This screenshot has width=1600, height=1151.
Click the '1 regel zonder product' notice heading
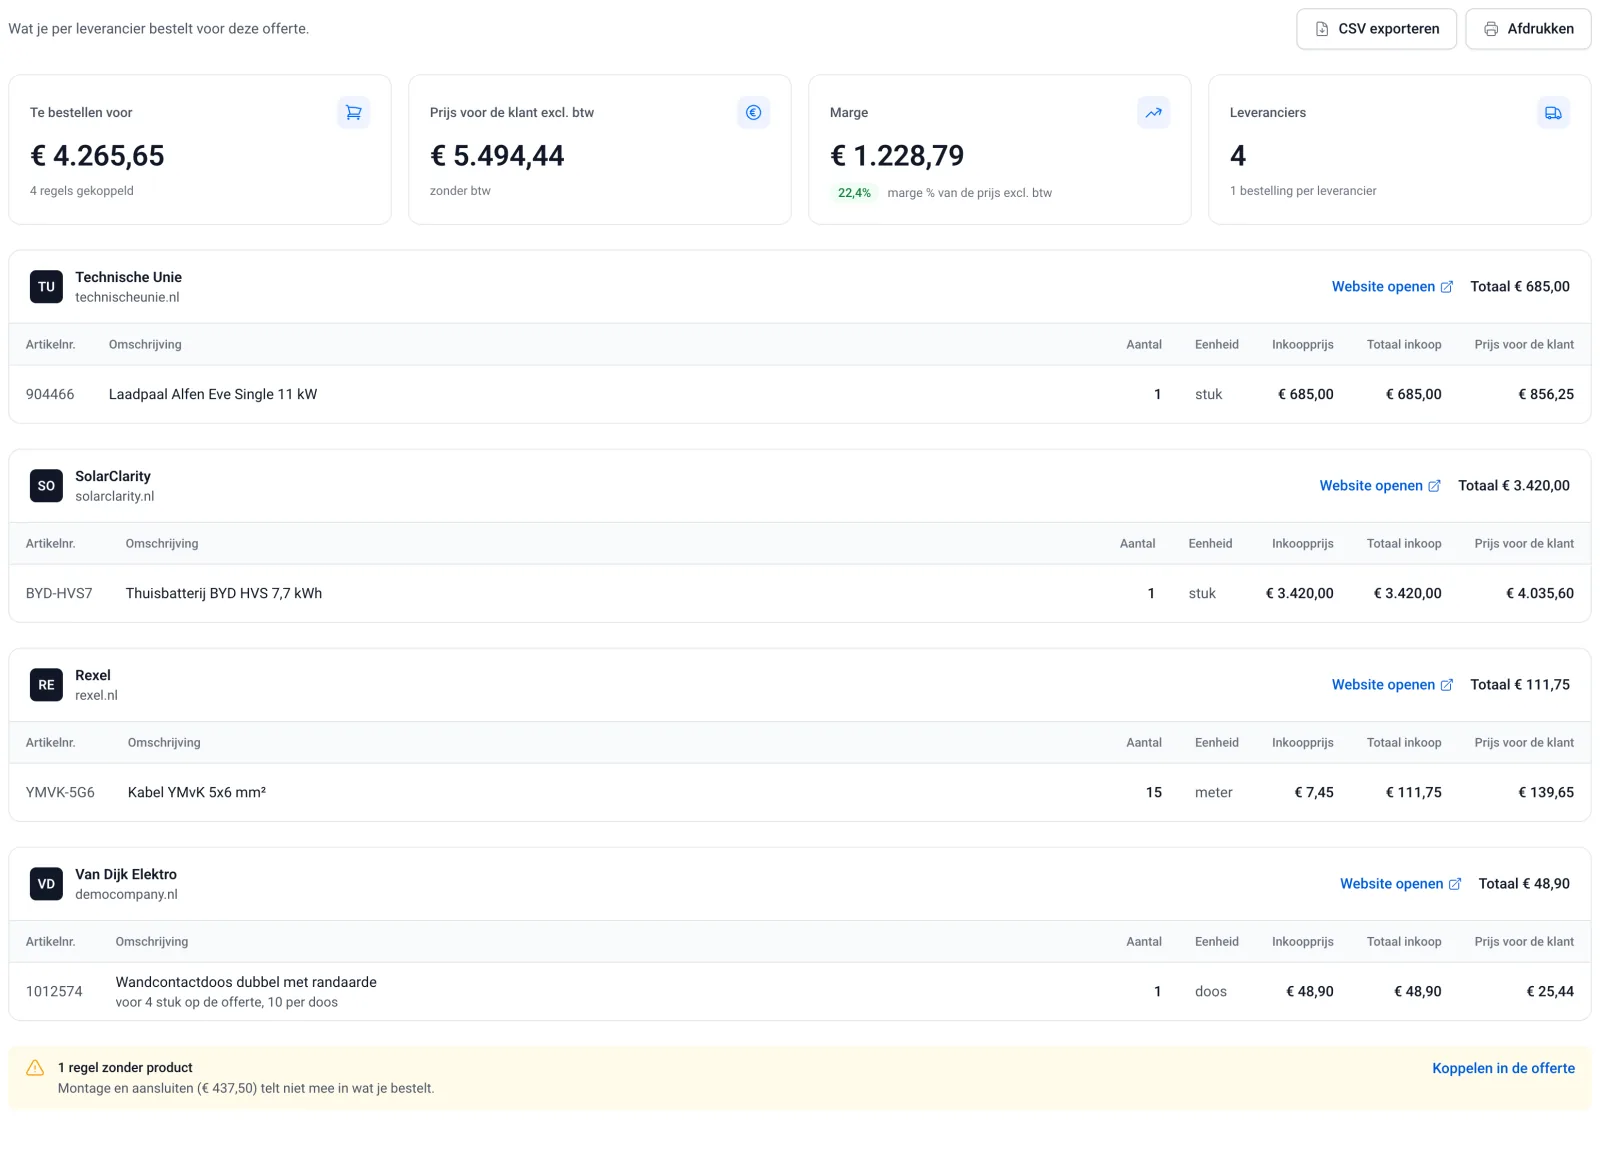(125, 1068)
